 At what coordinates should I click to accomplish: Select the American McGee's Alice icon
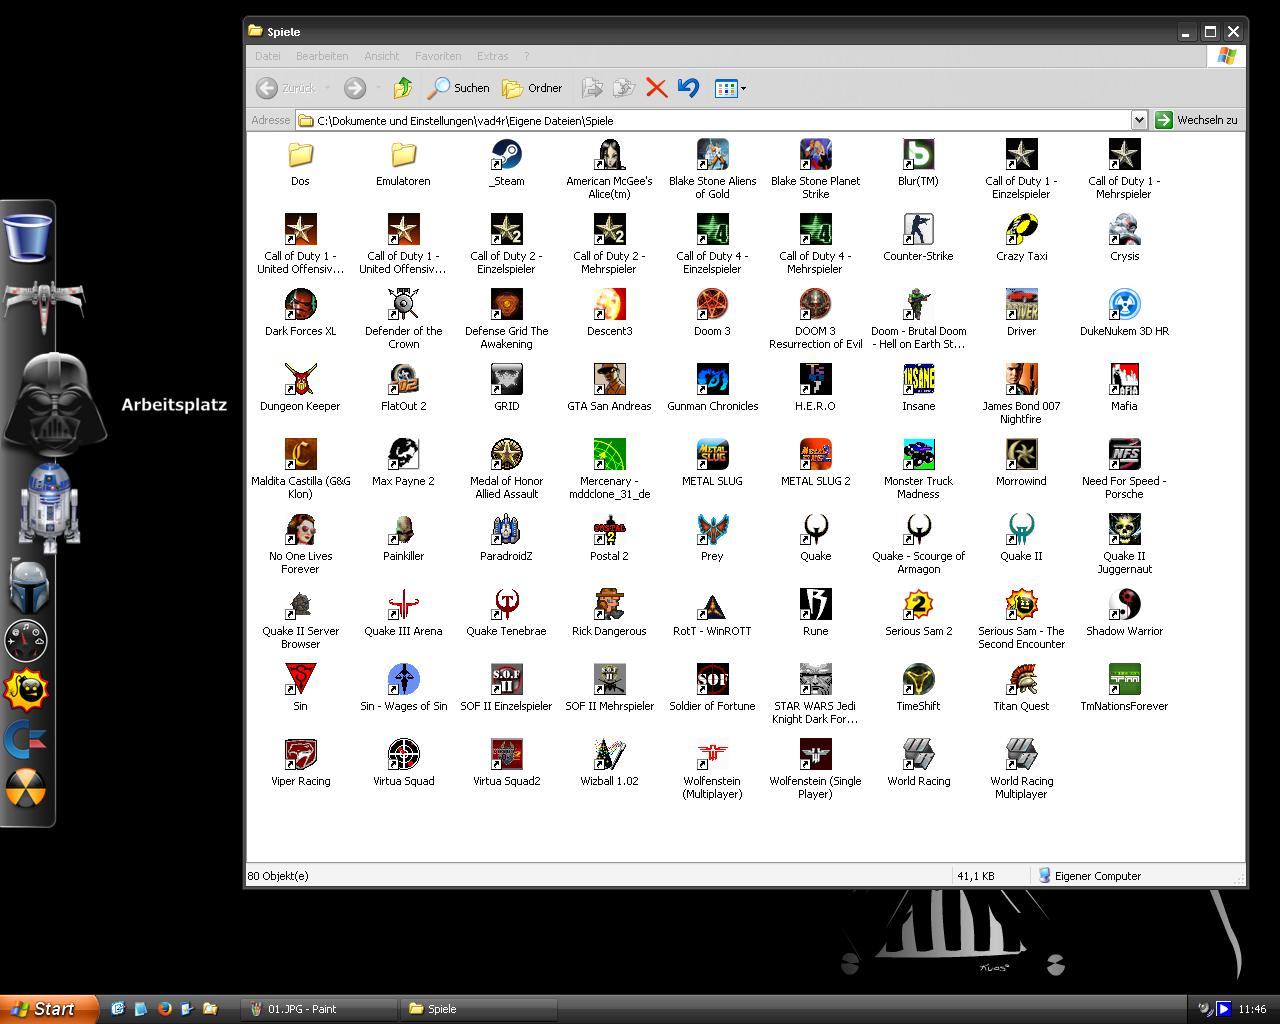click(x=609, y=155)
